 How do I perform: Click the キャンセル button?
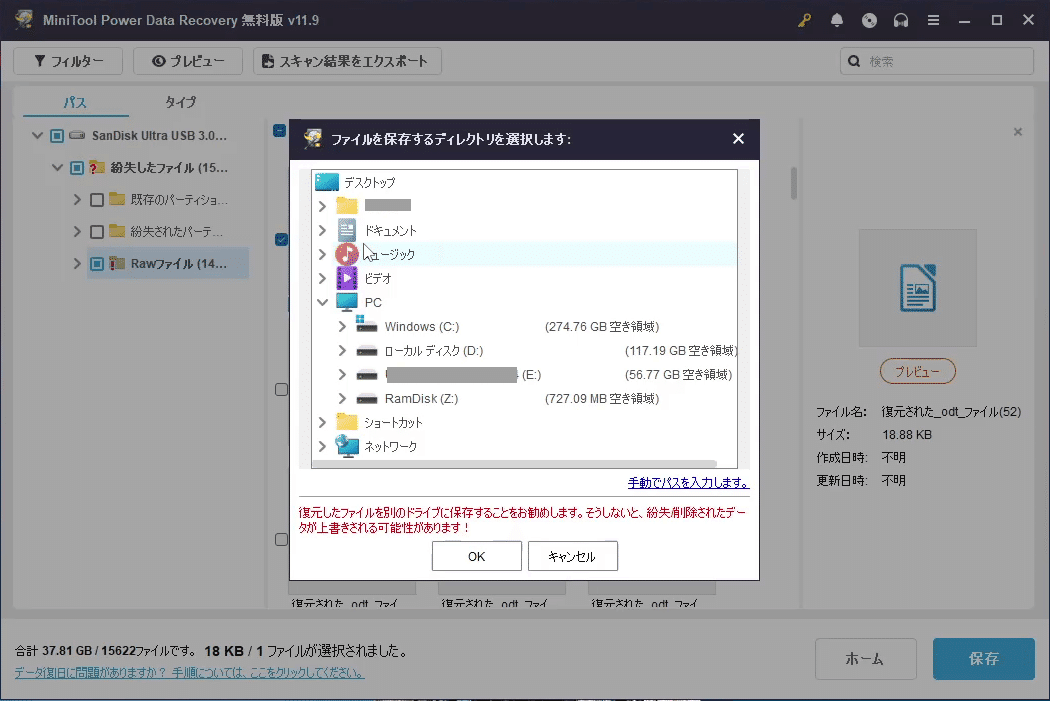pos(573,556)
